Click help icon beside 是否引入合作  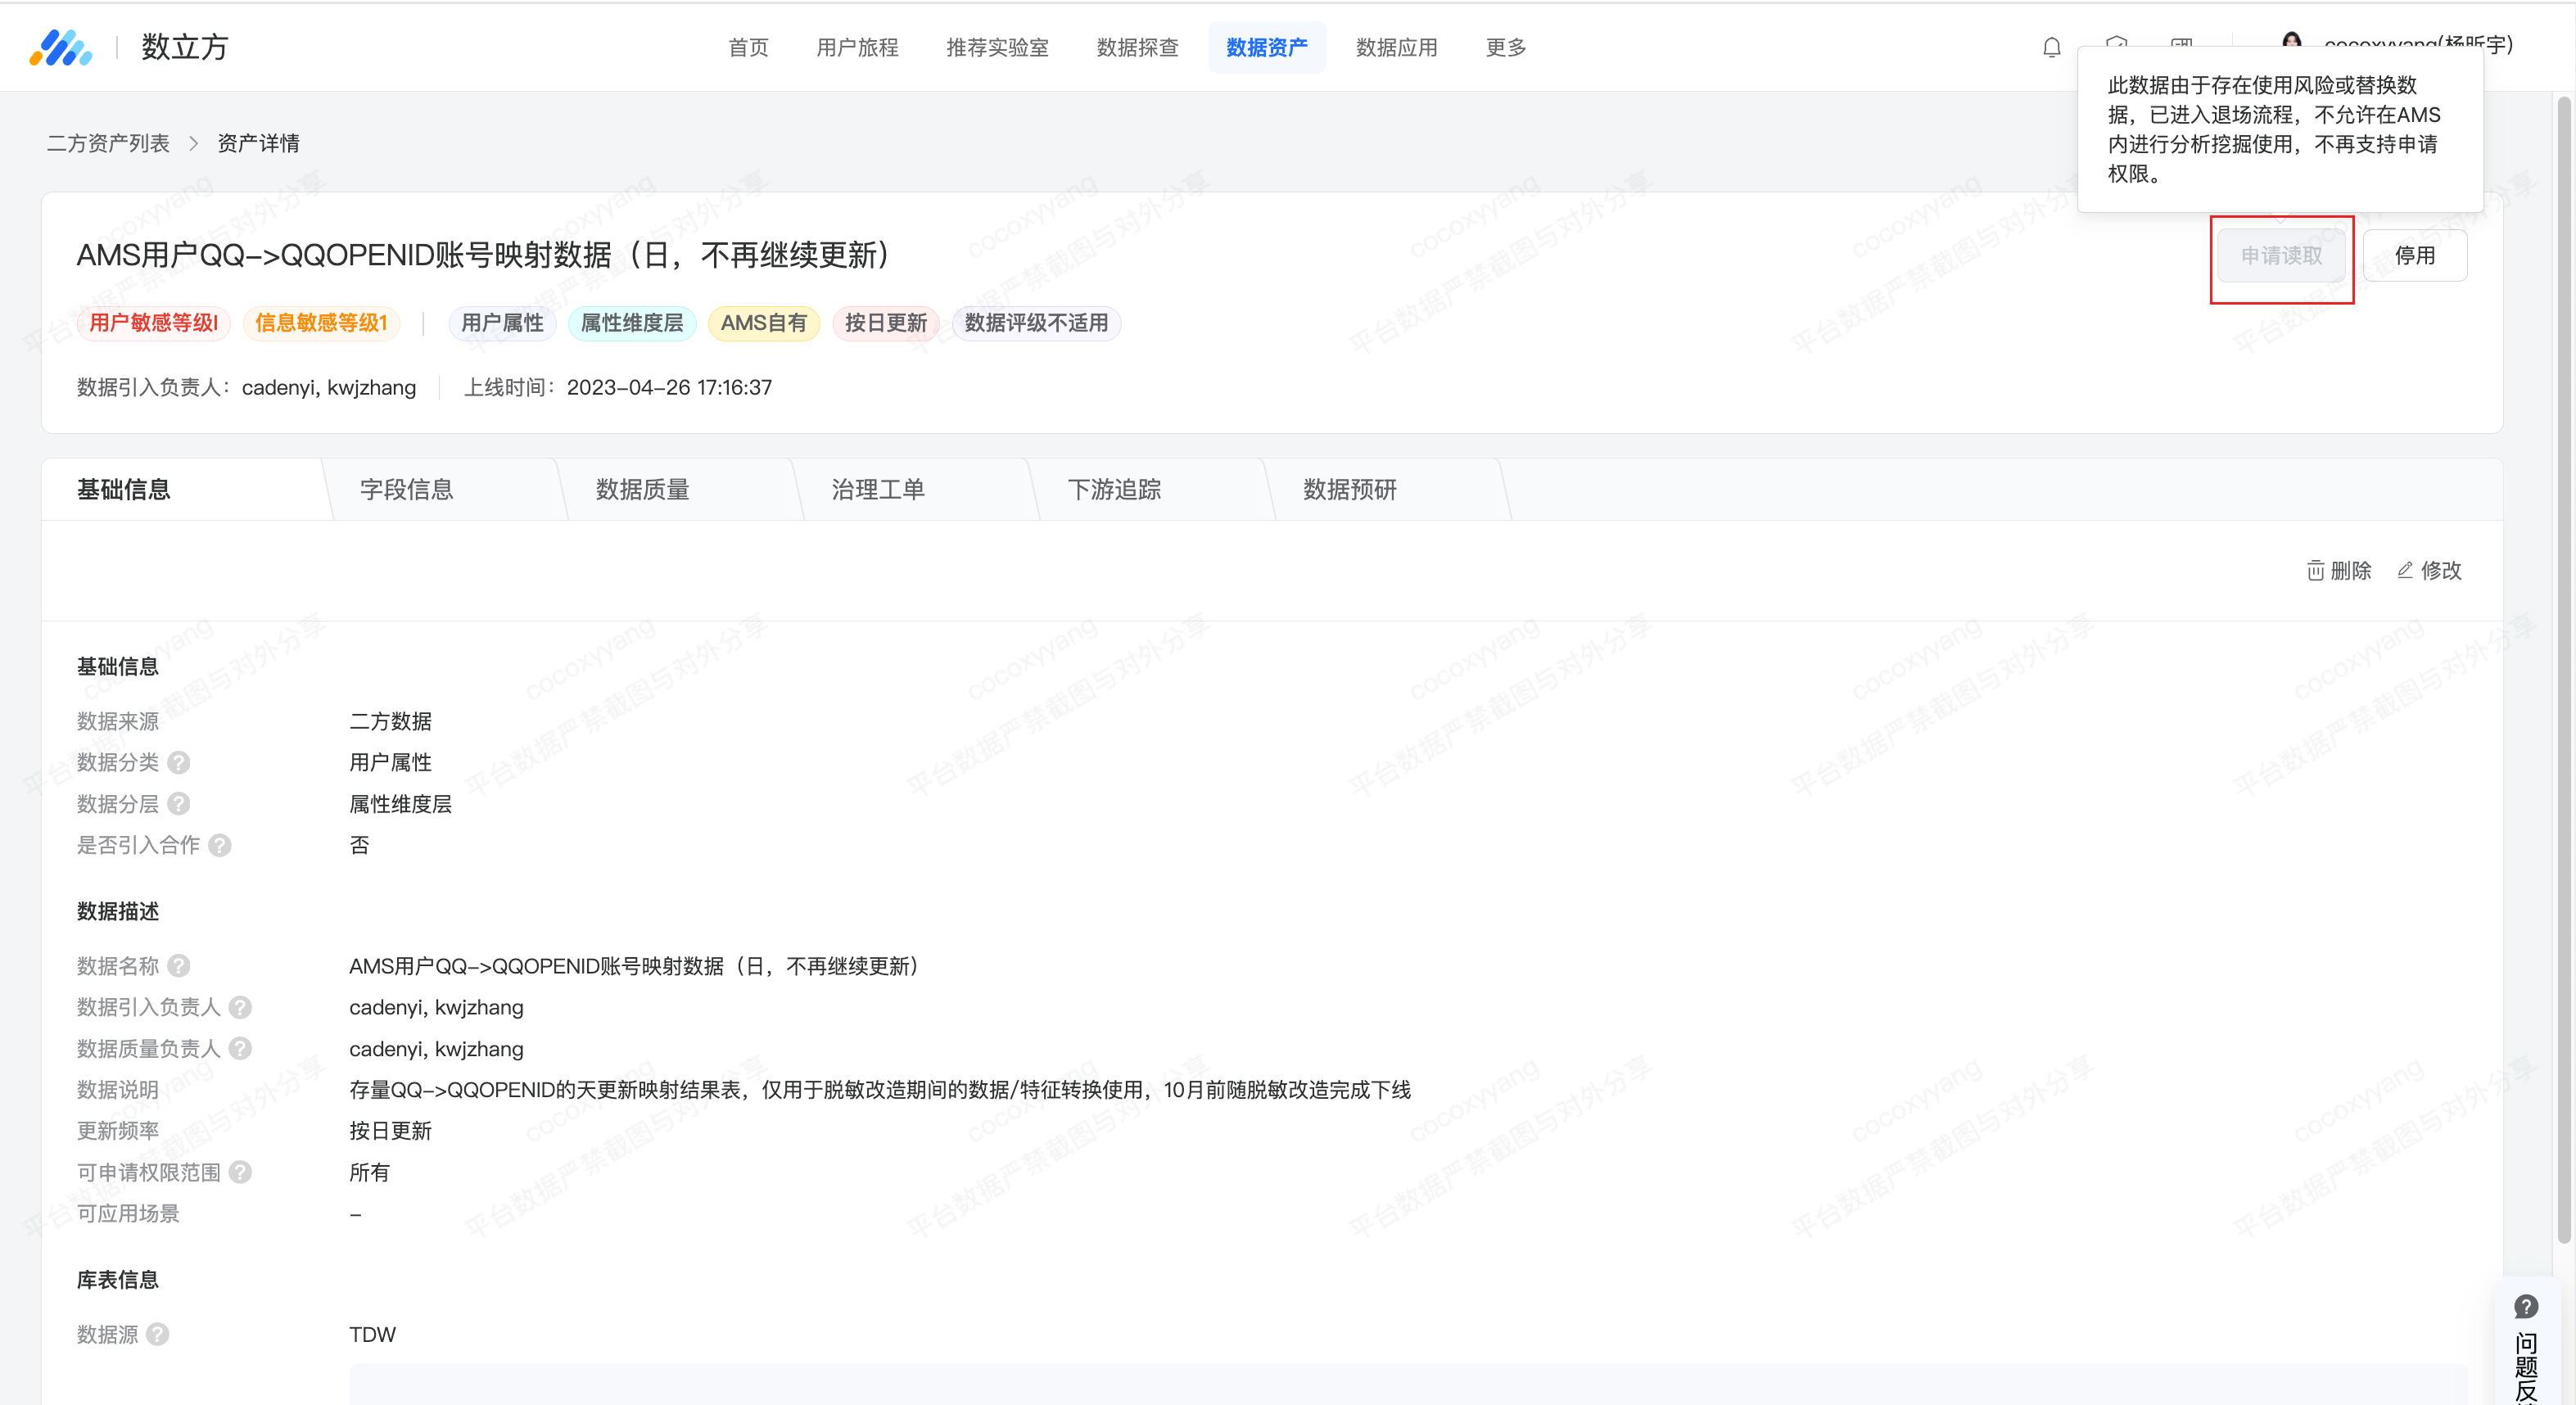point(220,845)
